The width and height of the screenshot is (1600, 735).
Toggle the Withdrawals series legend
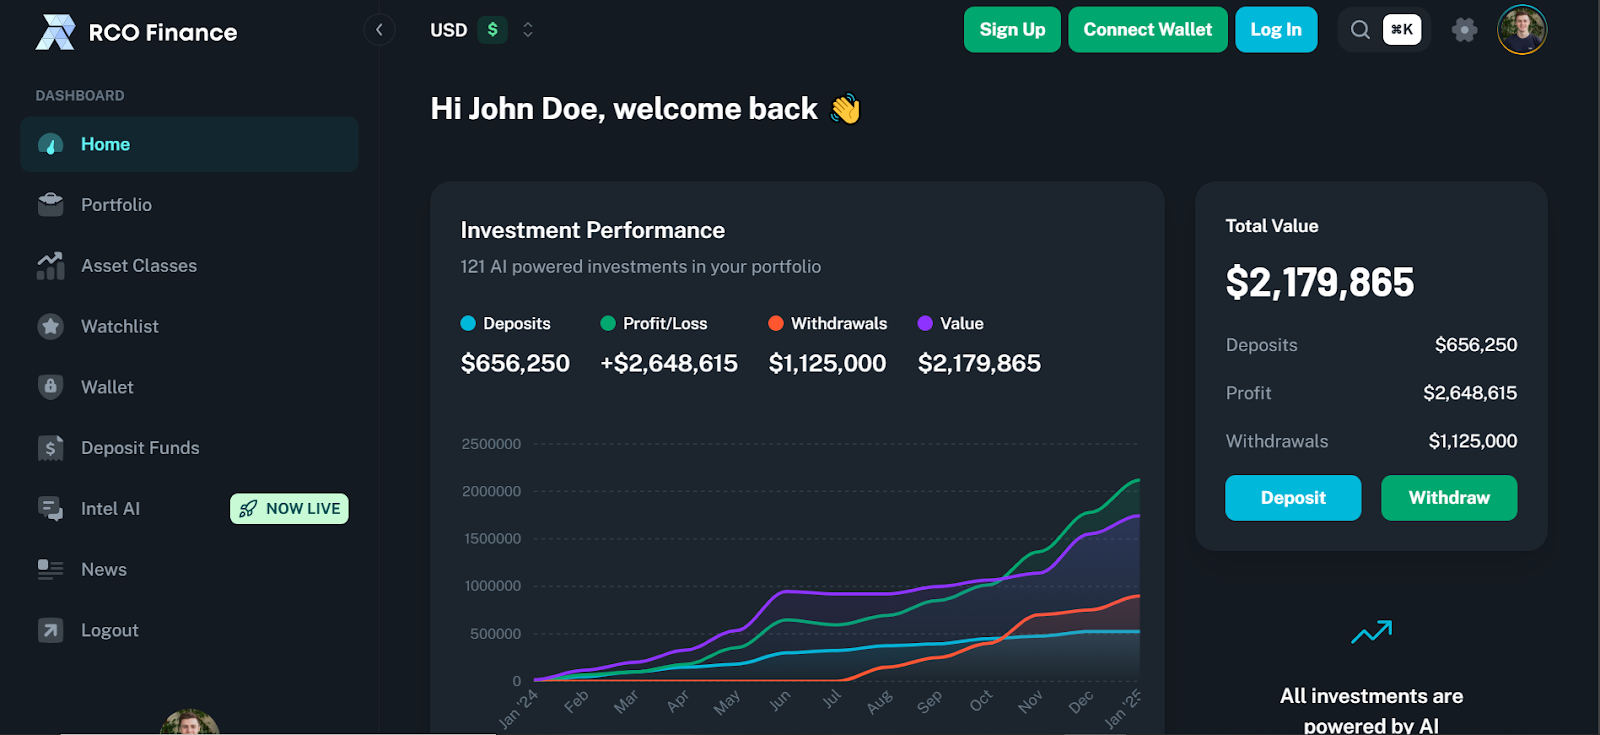pos(827,324)
